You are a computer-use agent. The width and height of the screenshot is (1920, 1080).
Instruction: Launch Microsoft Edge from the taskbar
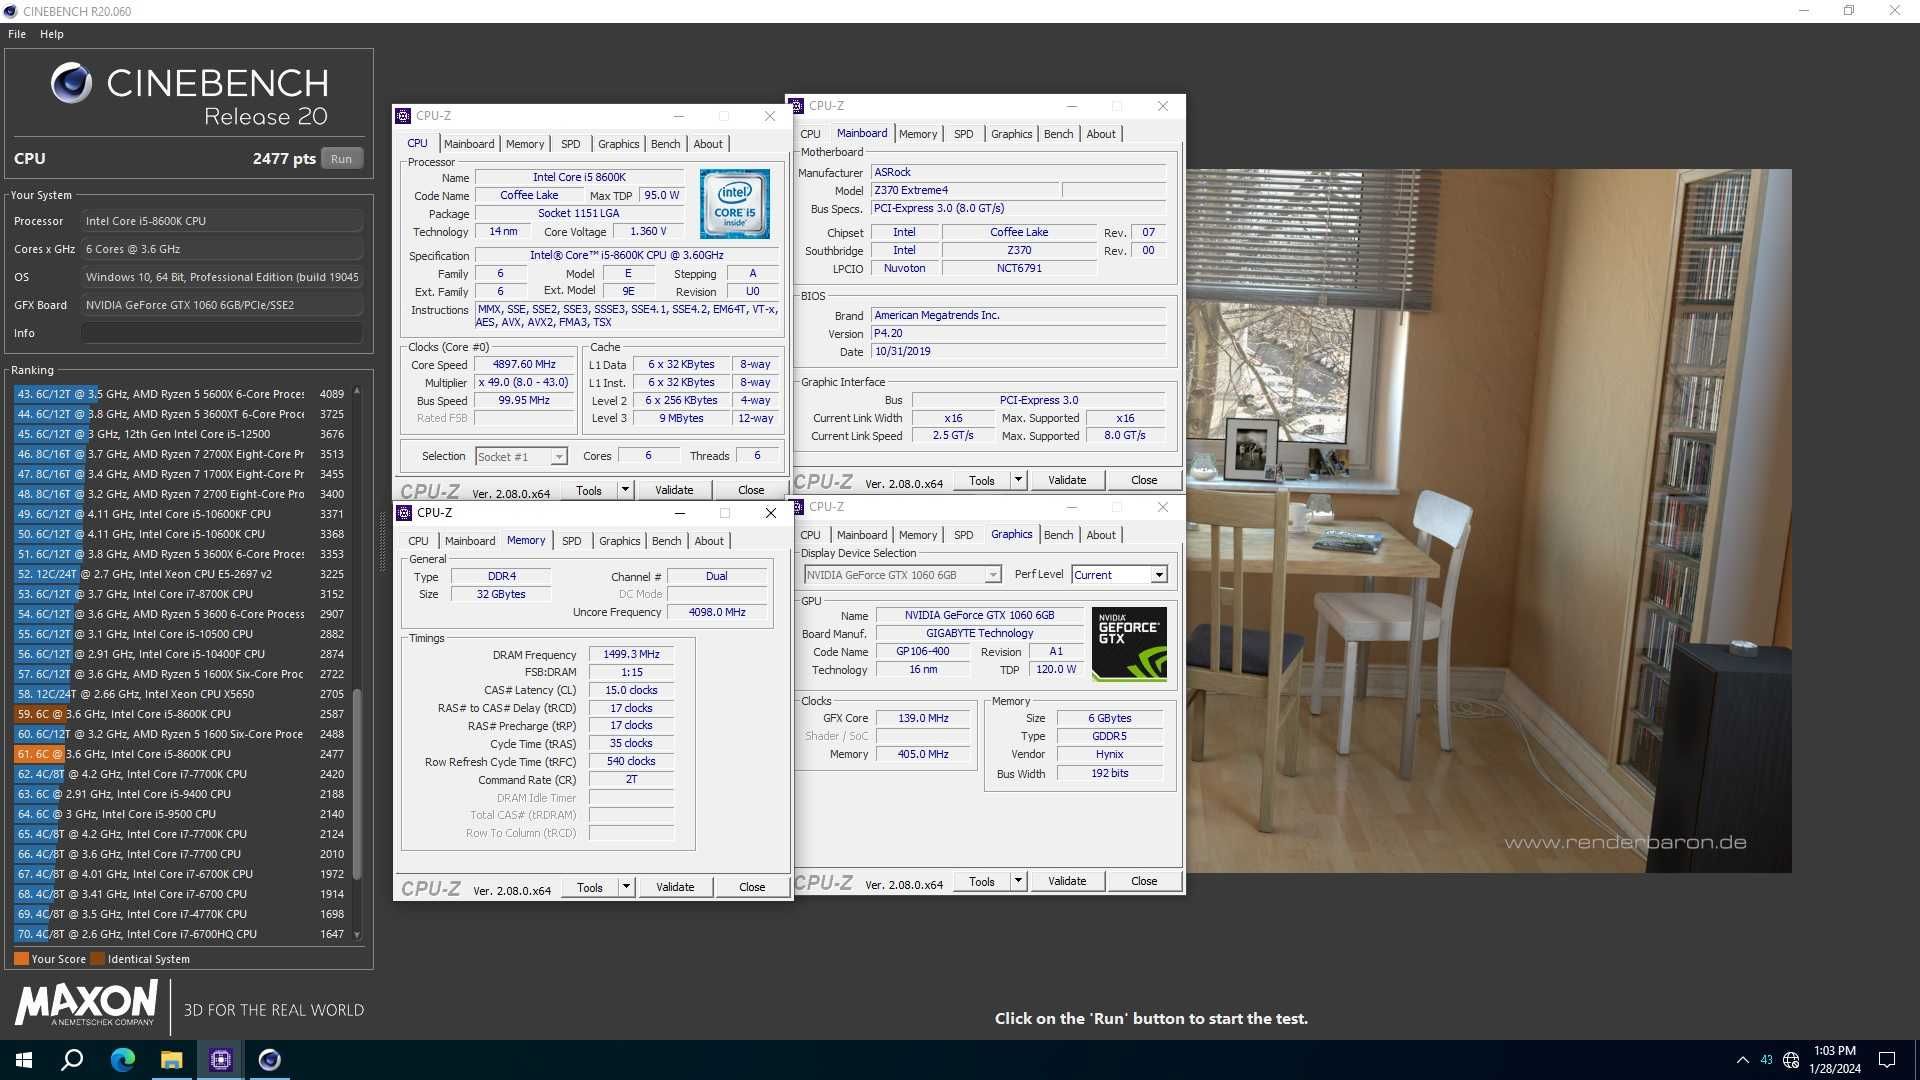122,1060
